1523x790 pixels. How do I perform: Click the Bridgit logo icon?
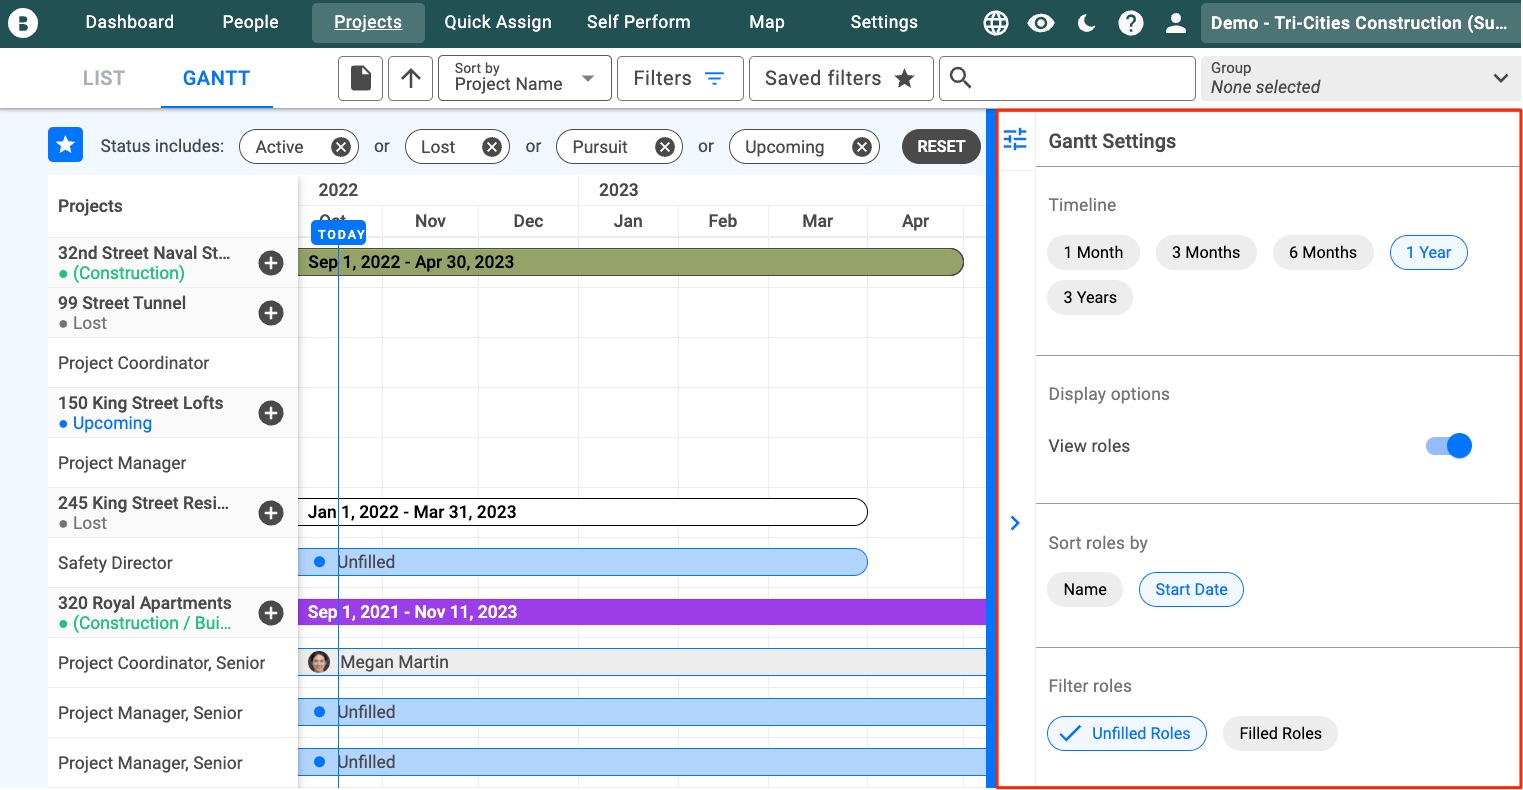22,22
